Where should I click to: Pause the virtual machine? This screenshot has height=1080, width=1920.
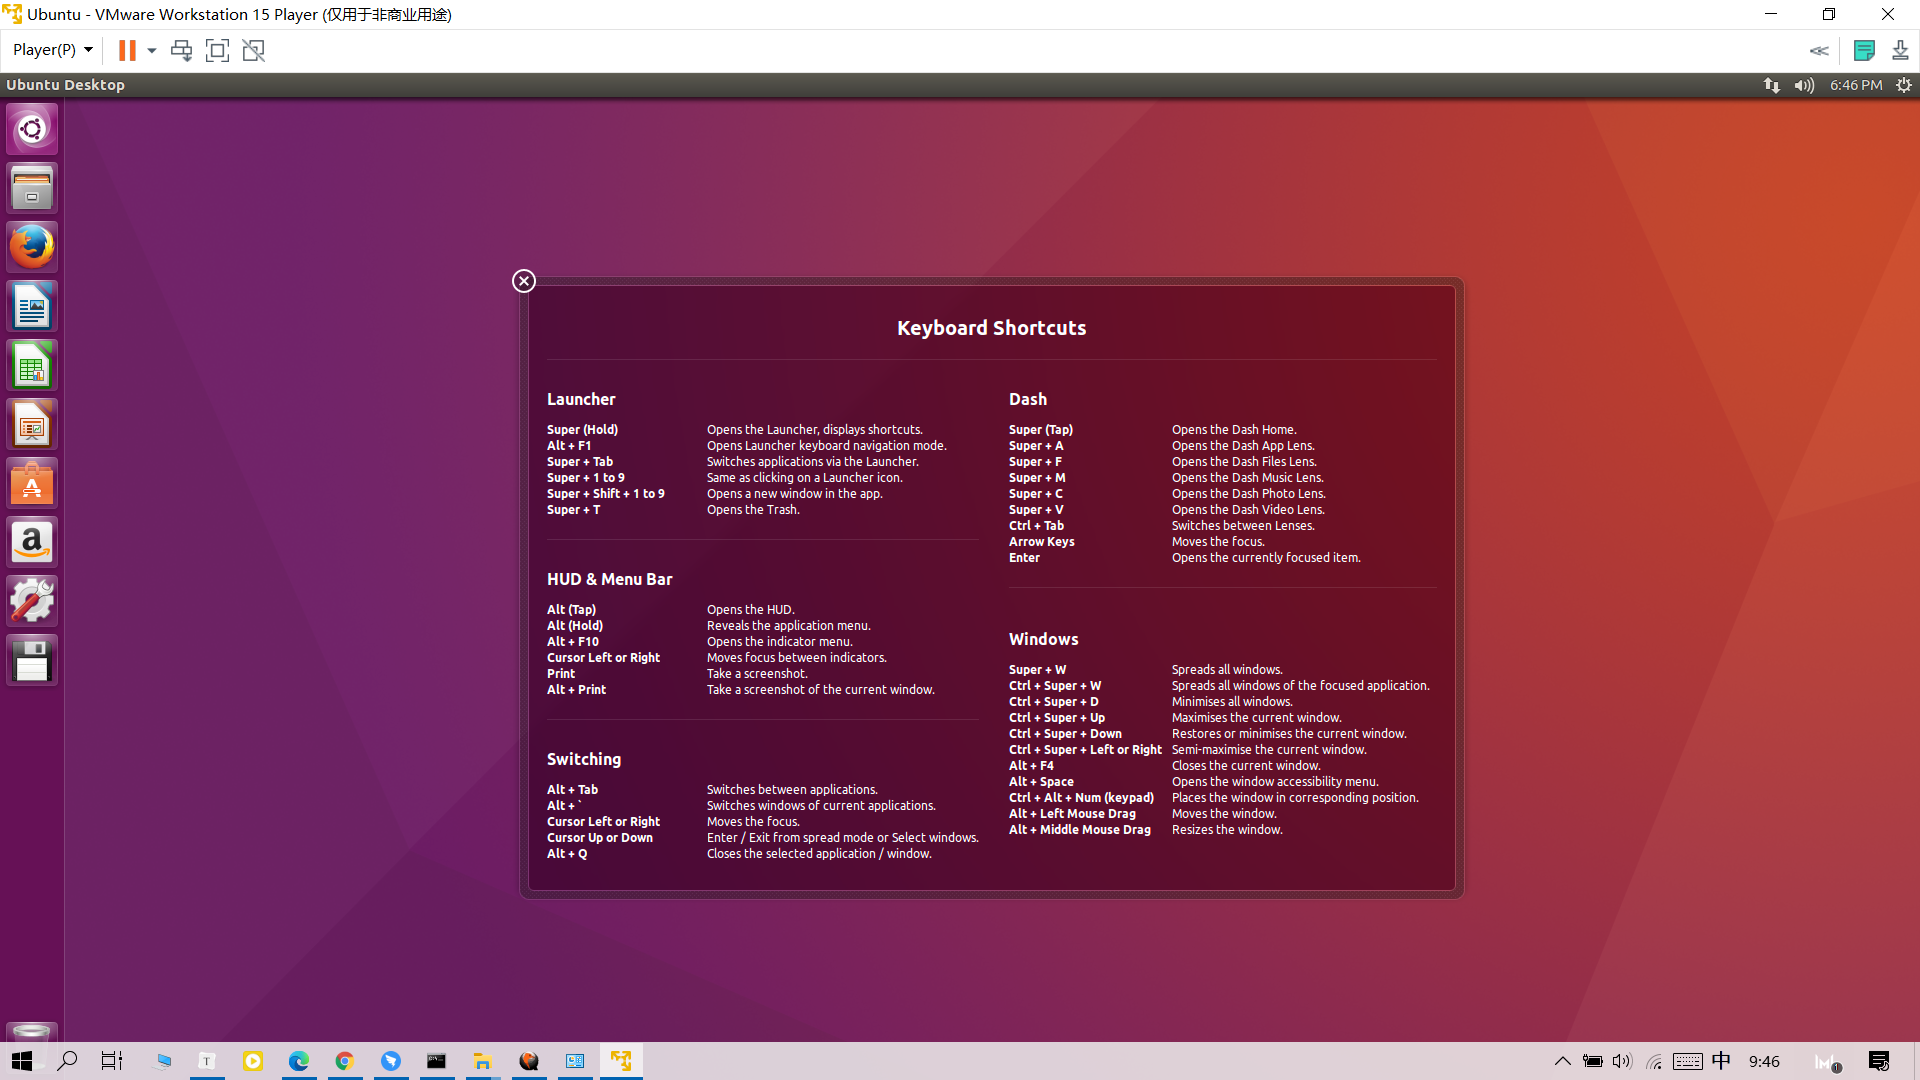127,50
